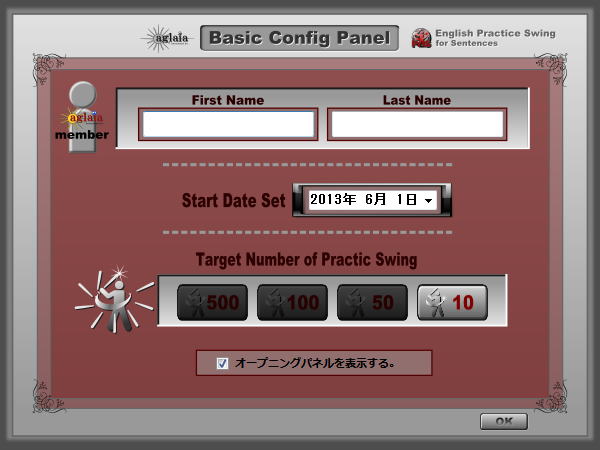600x450 pixels.
Task: Open the Start Date Set dropdown arrow
Action: (x=429, y=201)
